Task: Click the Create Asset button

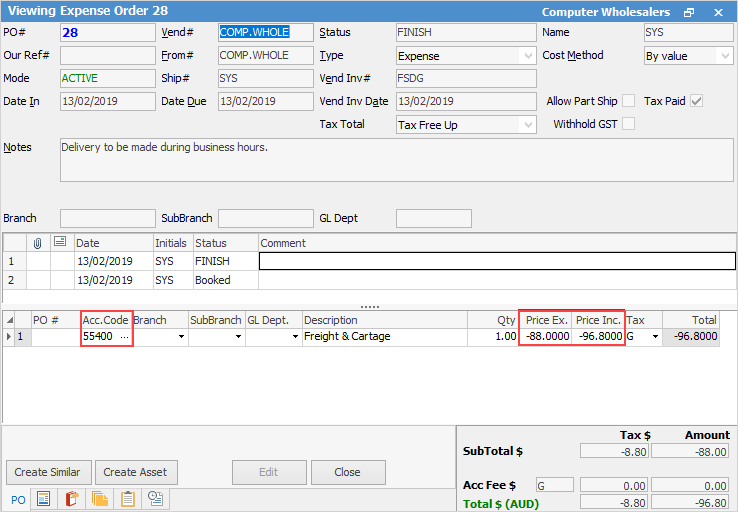Action: 136,472
